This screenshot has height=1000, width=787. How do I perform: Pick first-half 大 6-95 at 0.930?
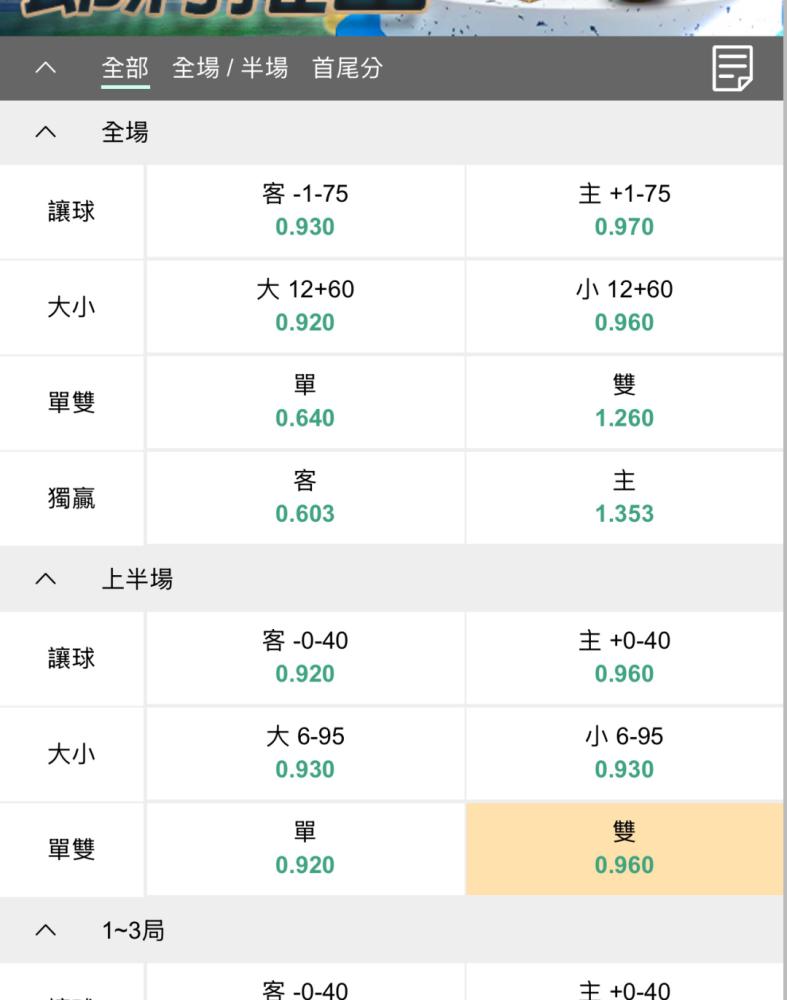coord(305,754)
